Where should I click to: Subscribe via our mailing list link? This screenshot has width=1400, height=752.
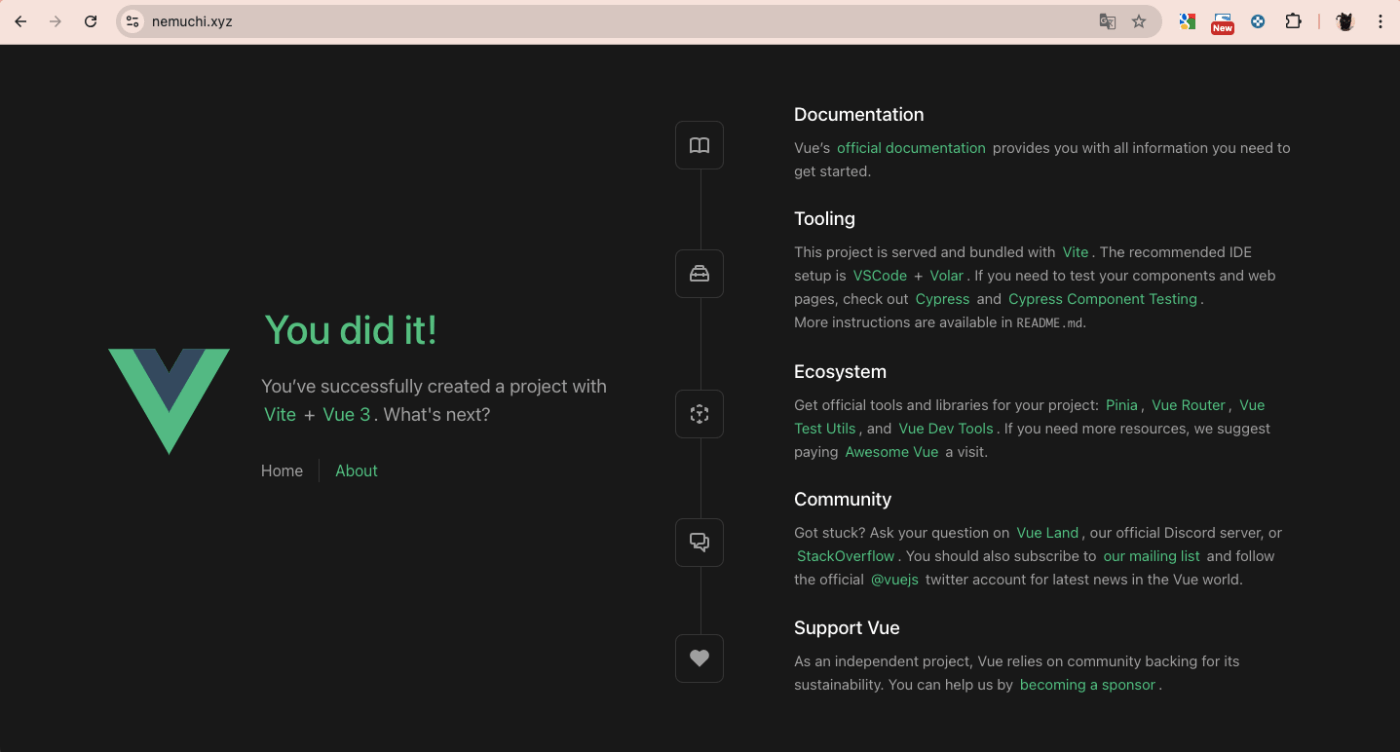[x=1151, y=556]
